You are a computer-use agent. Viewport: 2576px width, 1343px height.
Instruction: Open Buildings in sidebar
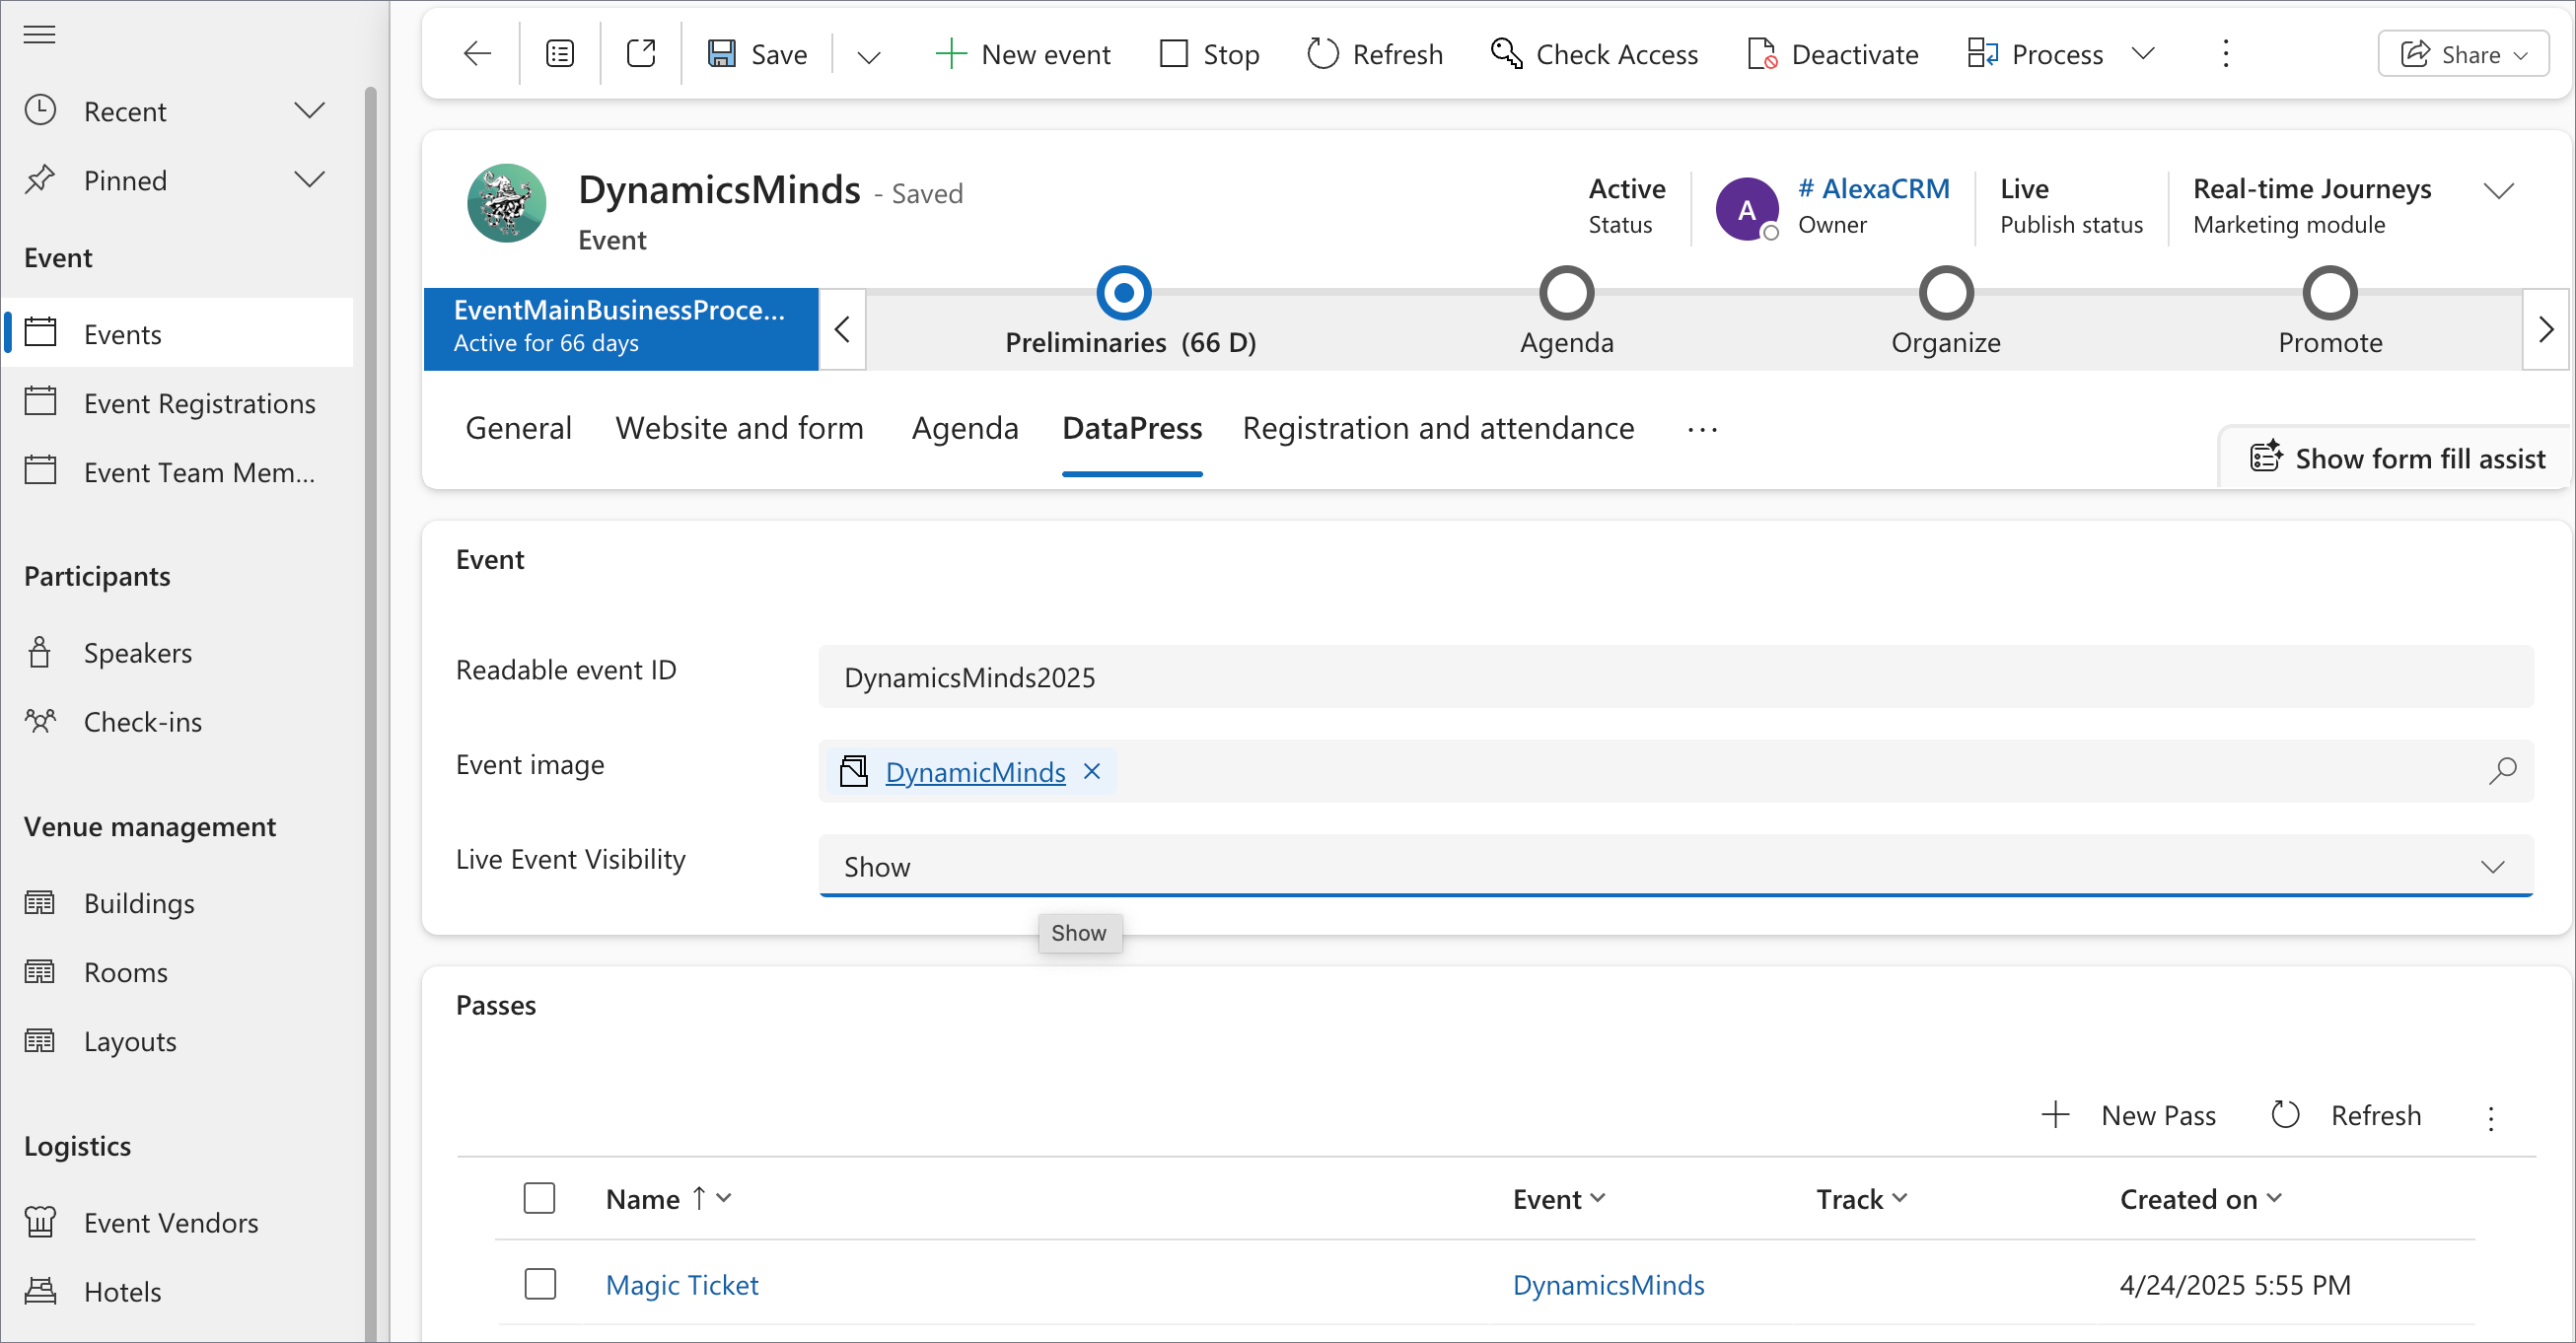178,903
